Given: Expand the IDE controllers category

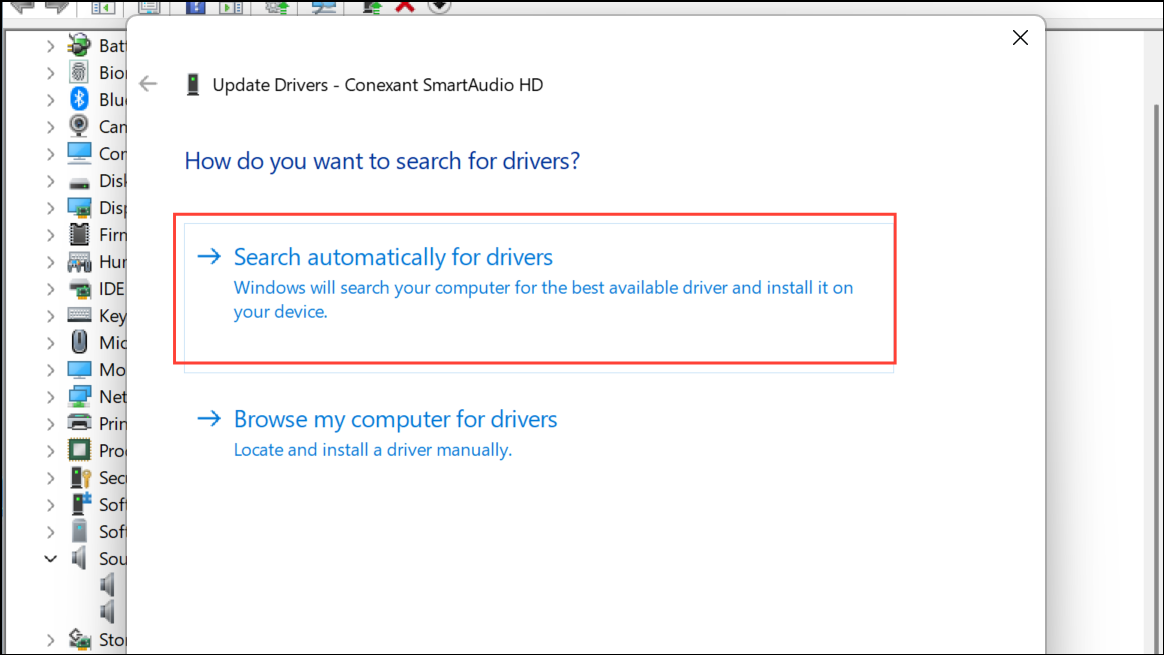Looking at the screenshot, I should point(50,289).
